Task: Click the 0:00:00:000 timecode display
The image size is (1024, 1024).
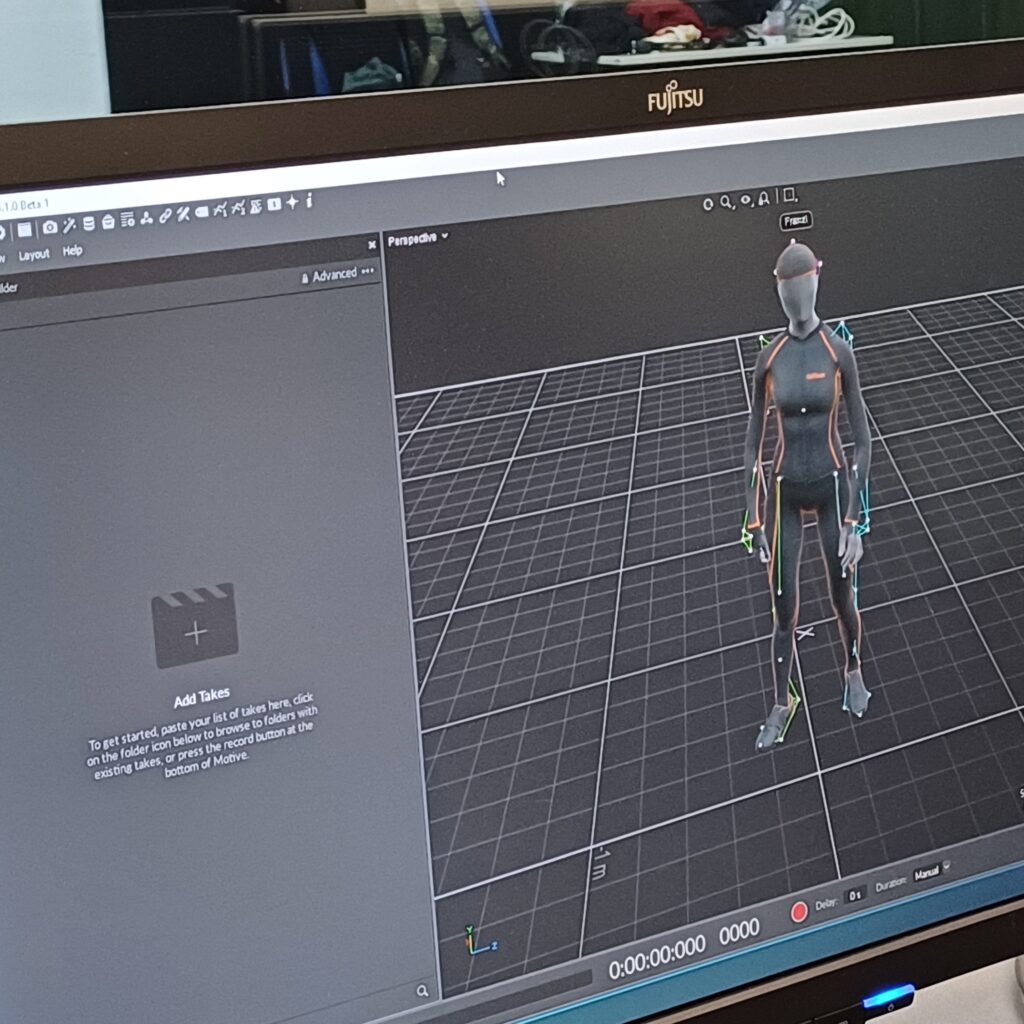Action: (x=657, y=957)
